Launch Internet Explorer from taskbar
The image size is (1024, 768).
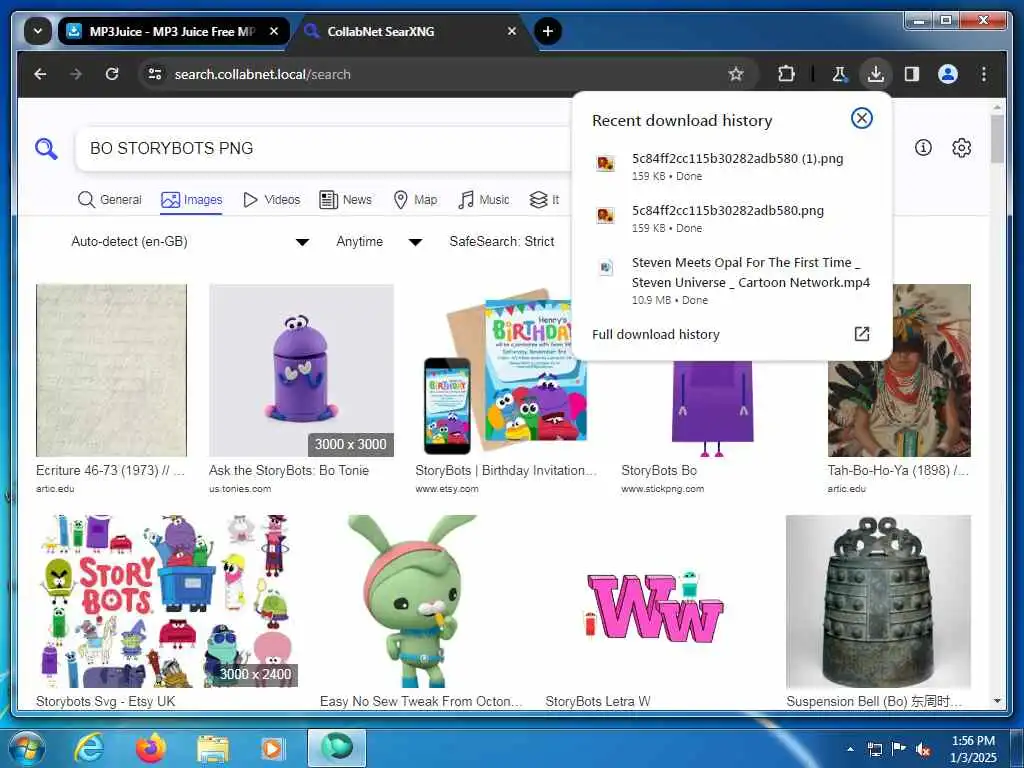88,748
